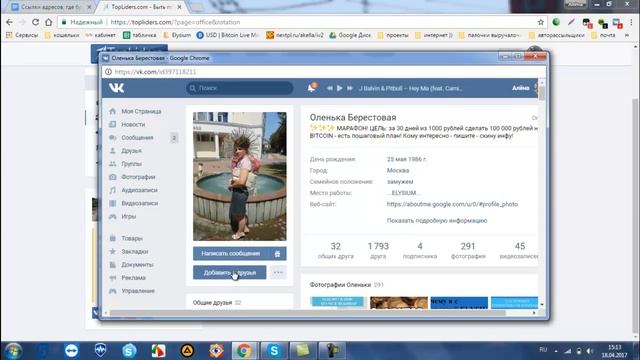Open the проекты bookmark folder
Screen dimensions: 640x360
(x=393, y=35)
